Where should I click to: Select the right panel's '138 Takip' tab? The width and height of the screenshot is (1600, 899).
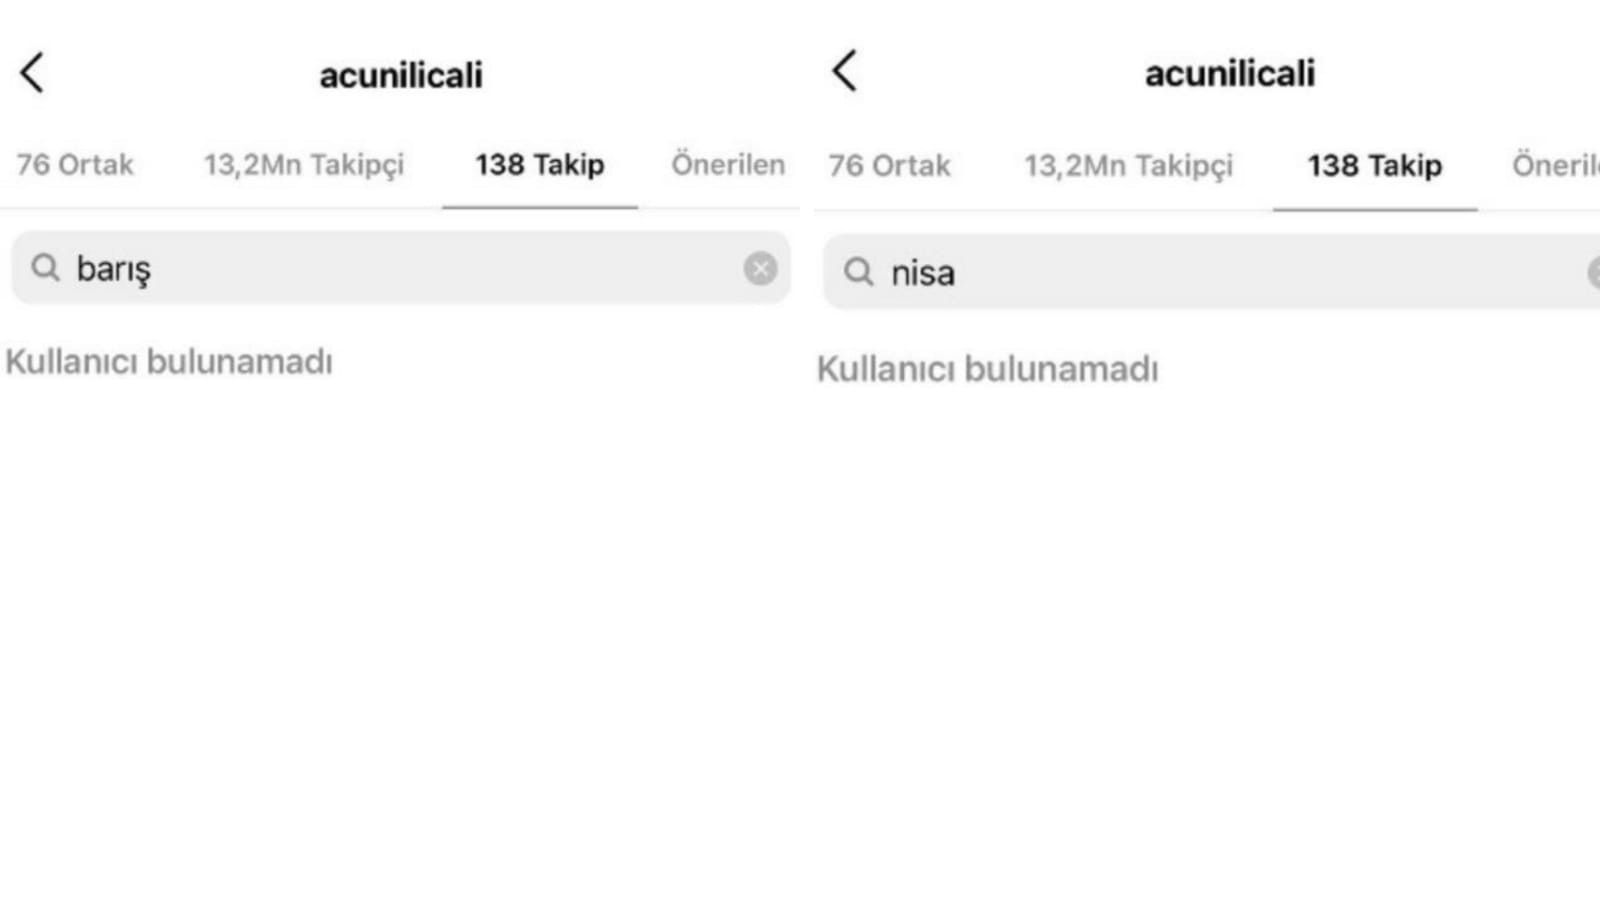click(1374, 167)
